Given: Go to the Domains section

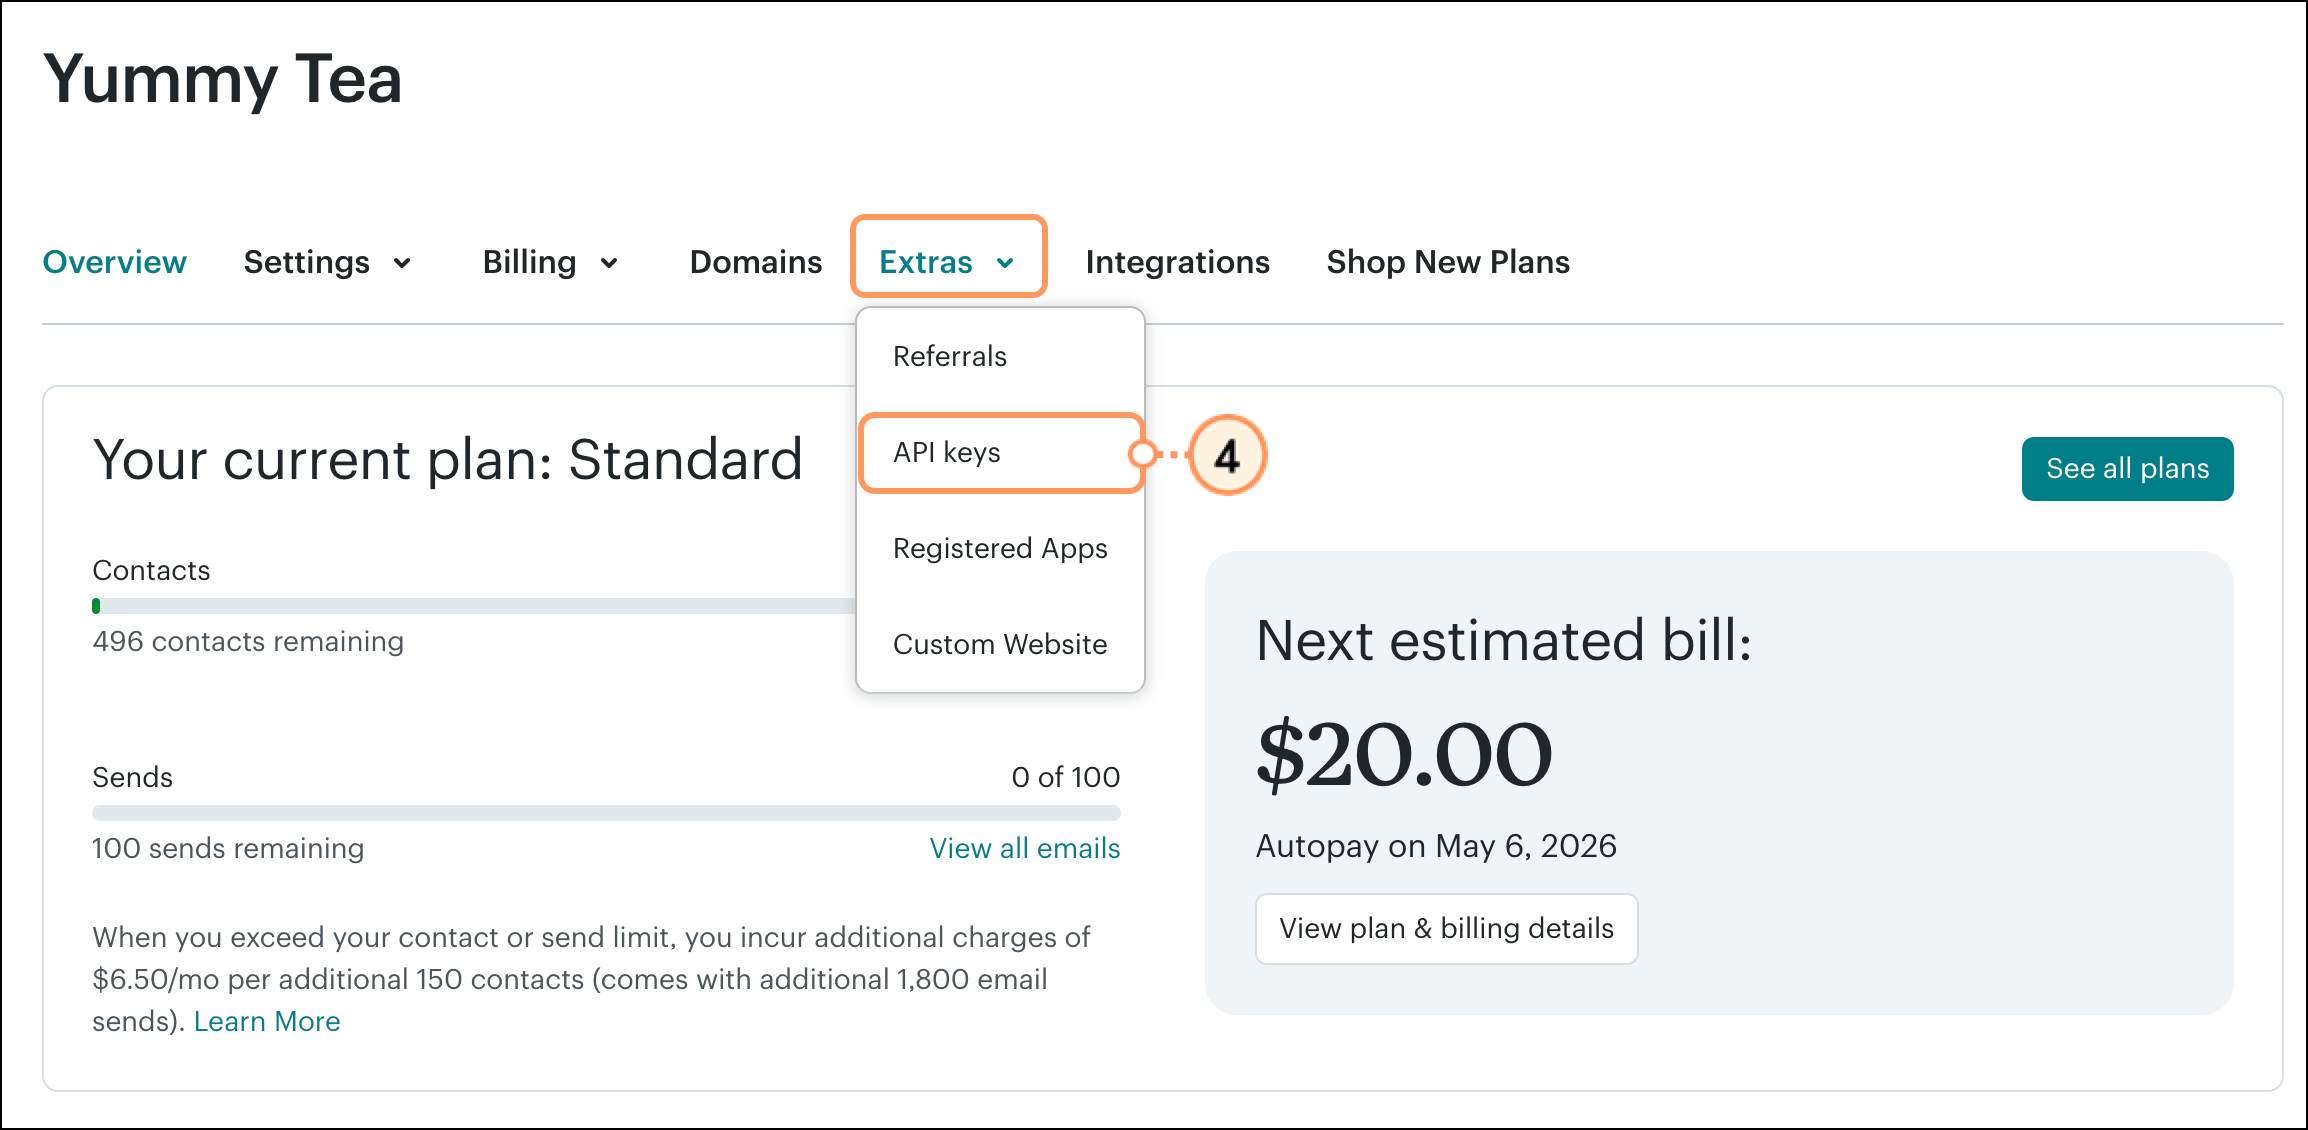Looking at the screenshot, I should point(755,262).
